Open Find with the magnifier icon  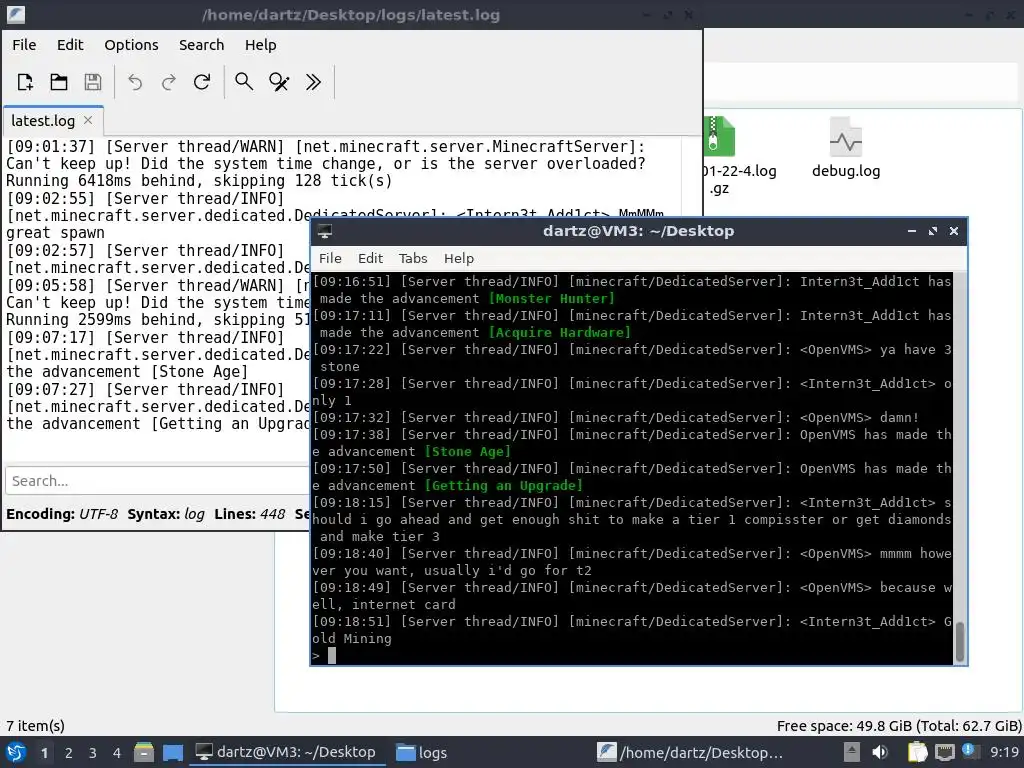[x=244, y=82]
